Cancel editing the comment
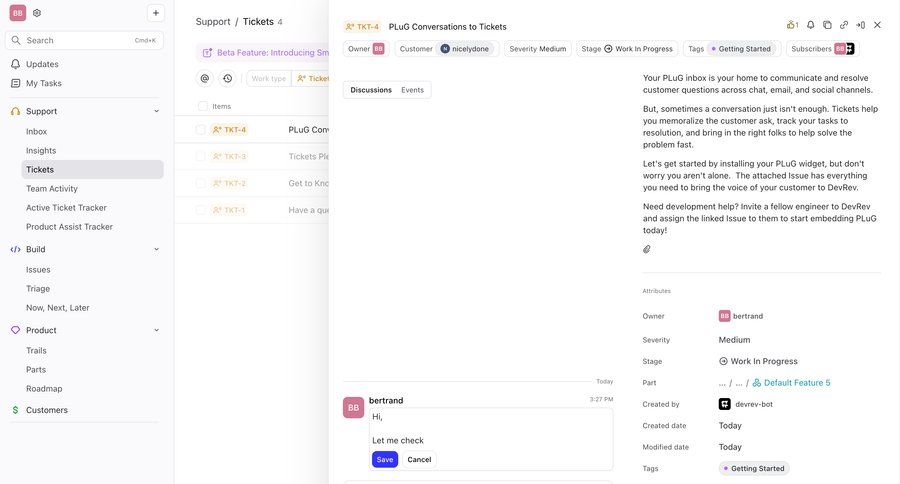 pyautogui.click(x=419, y=459)
